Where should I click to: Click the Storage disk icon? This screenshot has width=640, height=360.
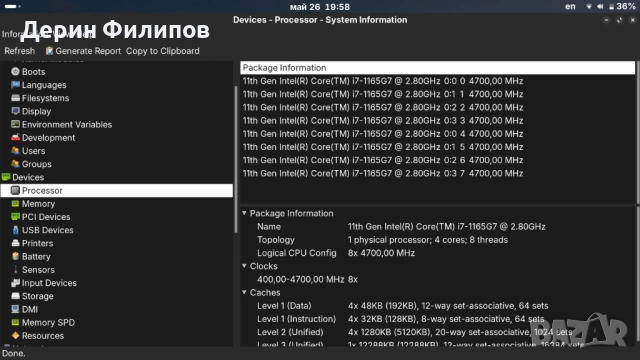click(16, 296)
